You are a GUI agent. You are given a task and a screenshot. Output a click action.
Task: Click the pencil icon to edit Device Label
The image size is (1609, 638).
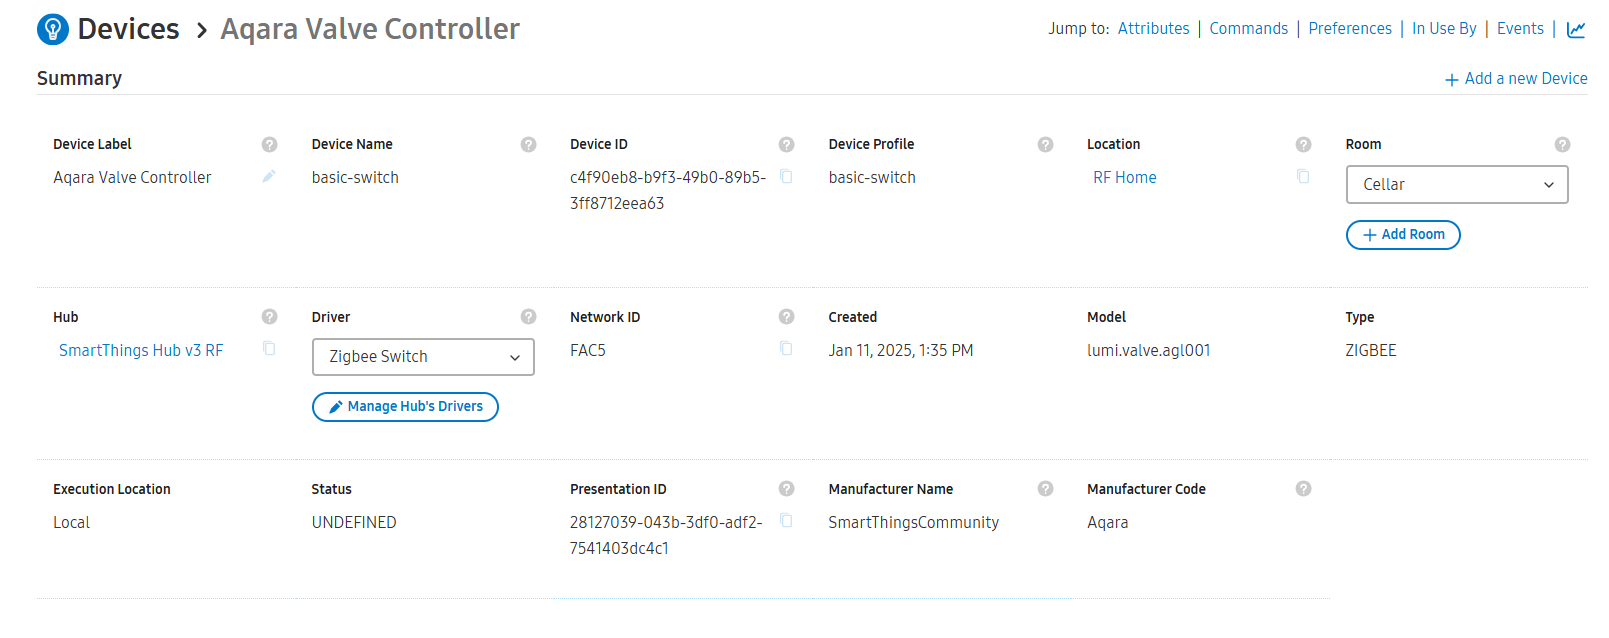pyautogui.click(x=268, y=177)
